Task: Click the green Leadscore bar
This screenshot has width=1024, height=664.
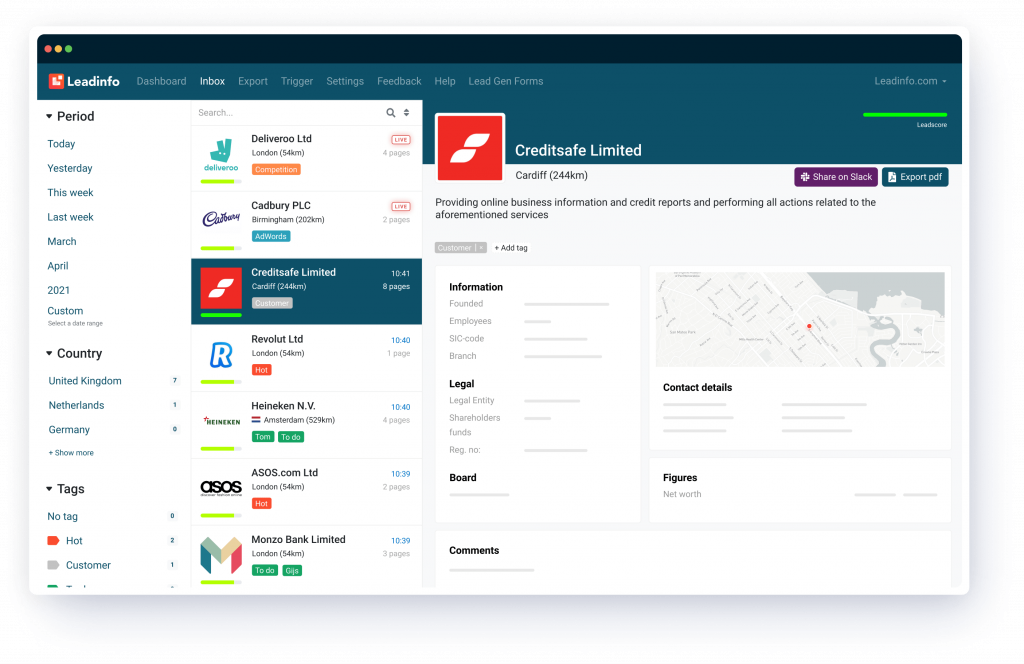Action: pyautogui.click(x=904, y=115)
